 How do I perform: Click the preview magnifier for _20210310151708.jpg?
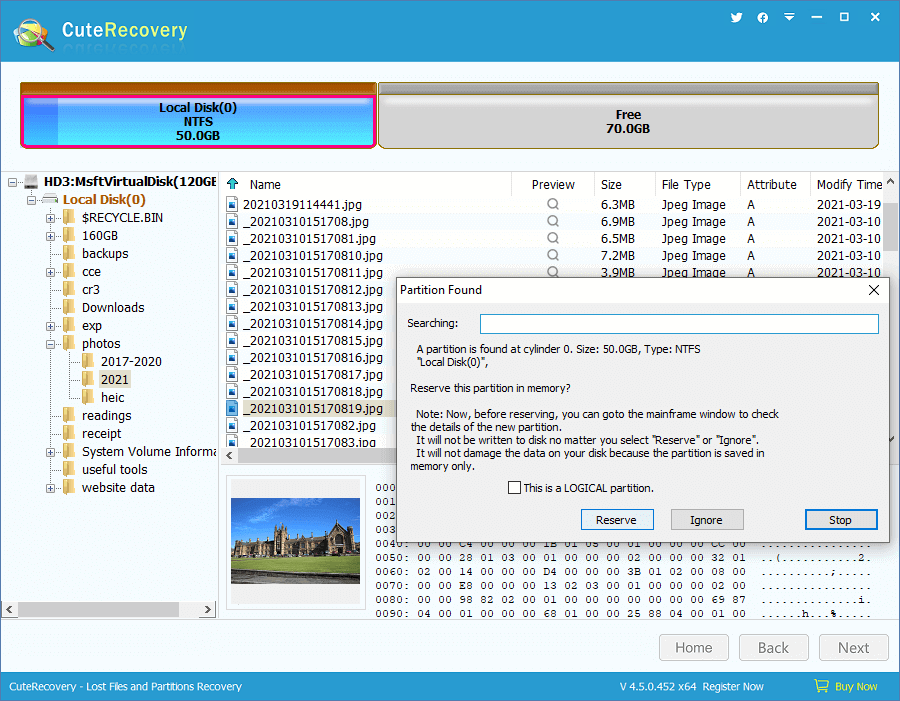[x=553, y=221]
